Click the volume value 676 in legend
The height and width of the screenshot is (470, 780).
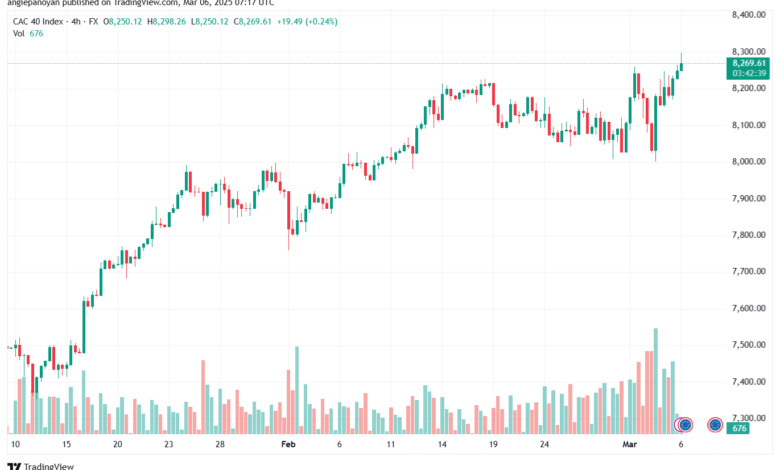[x=36, y=33]
